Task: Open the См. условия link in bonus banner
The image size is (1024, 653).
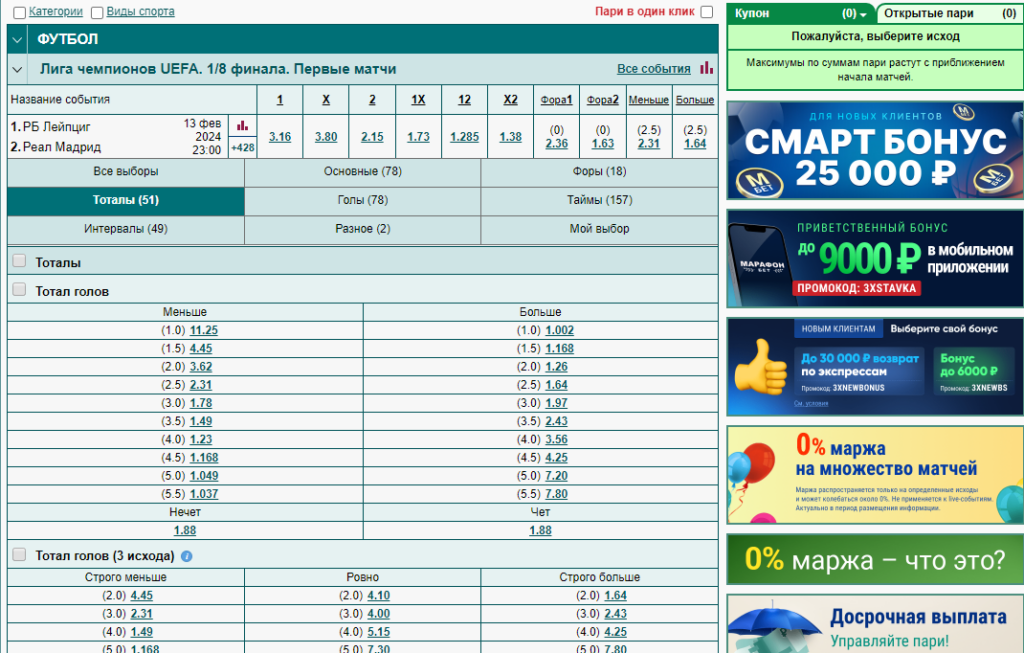Action: click(811, 404)
